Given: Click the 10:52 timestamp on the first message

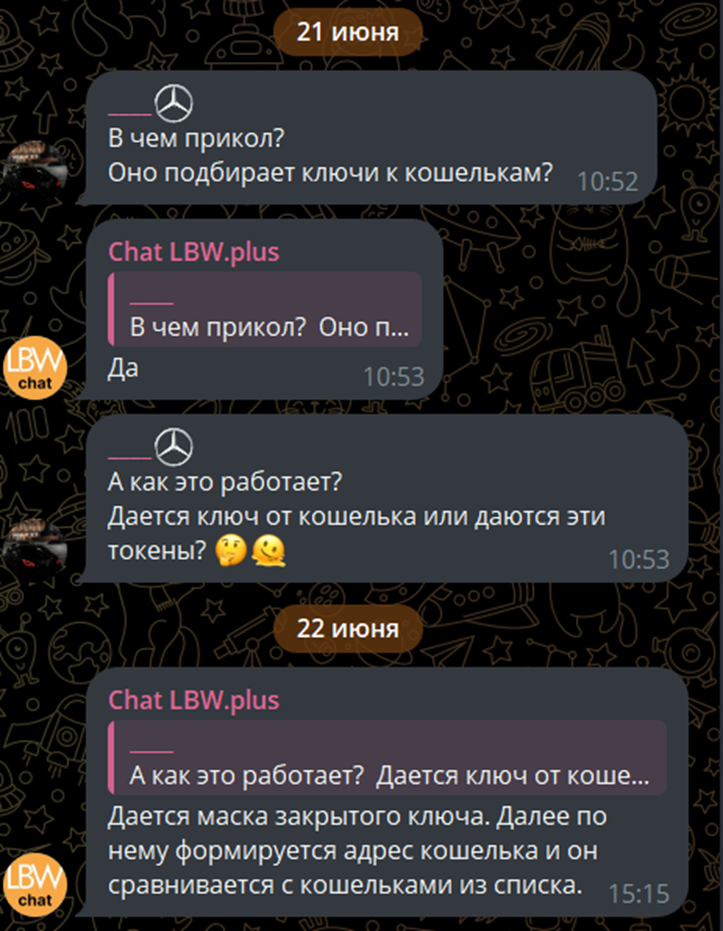Looking at the screenshot, I should (607, 182).
